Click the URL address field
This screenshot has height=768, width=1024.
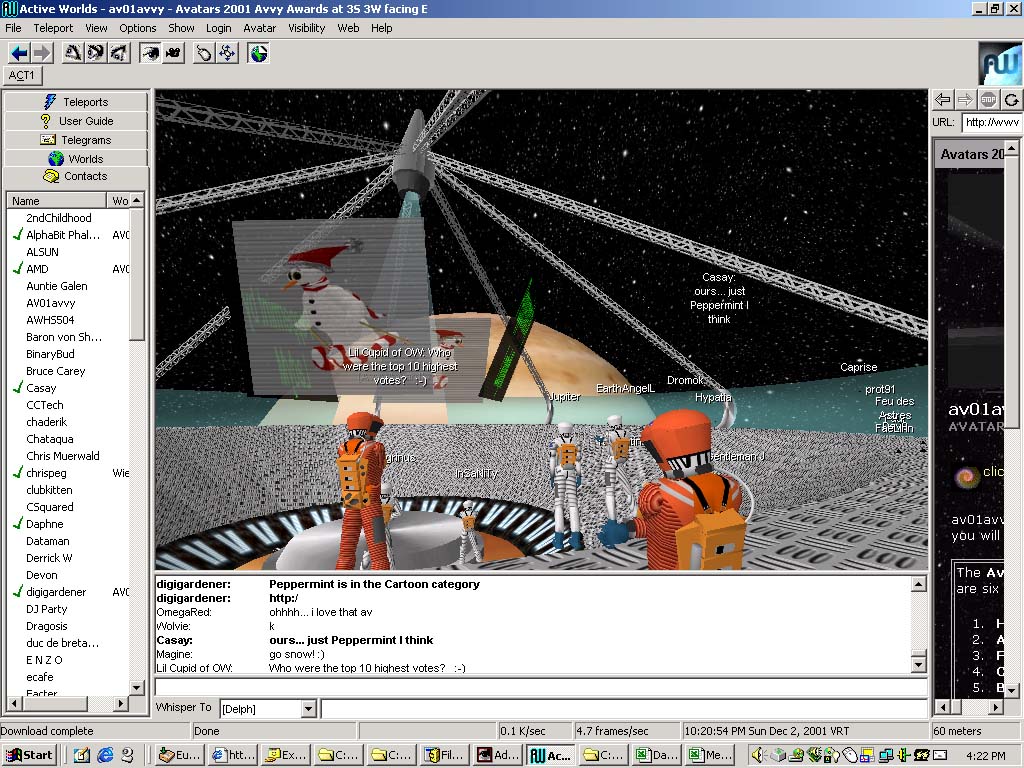click(x=991, y=122)
